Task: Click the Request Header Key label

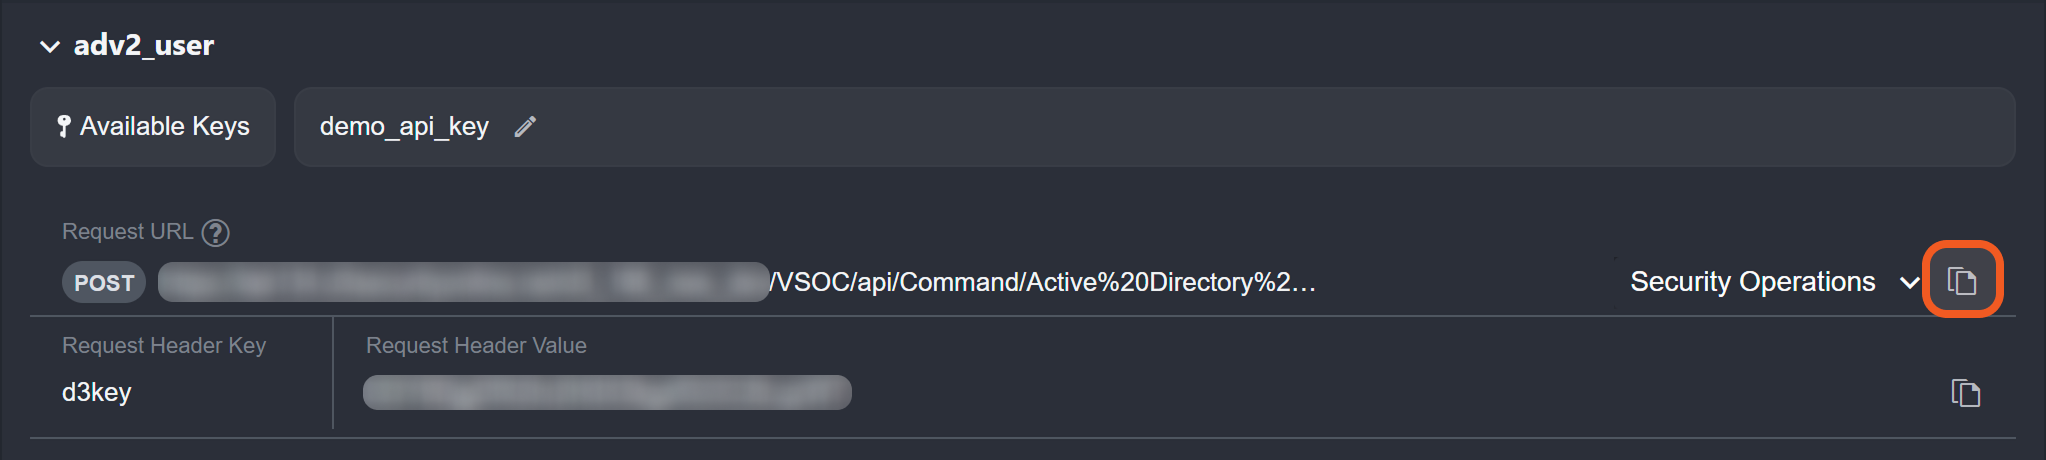Action: click(x=164, y=346)
